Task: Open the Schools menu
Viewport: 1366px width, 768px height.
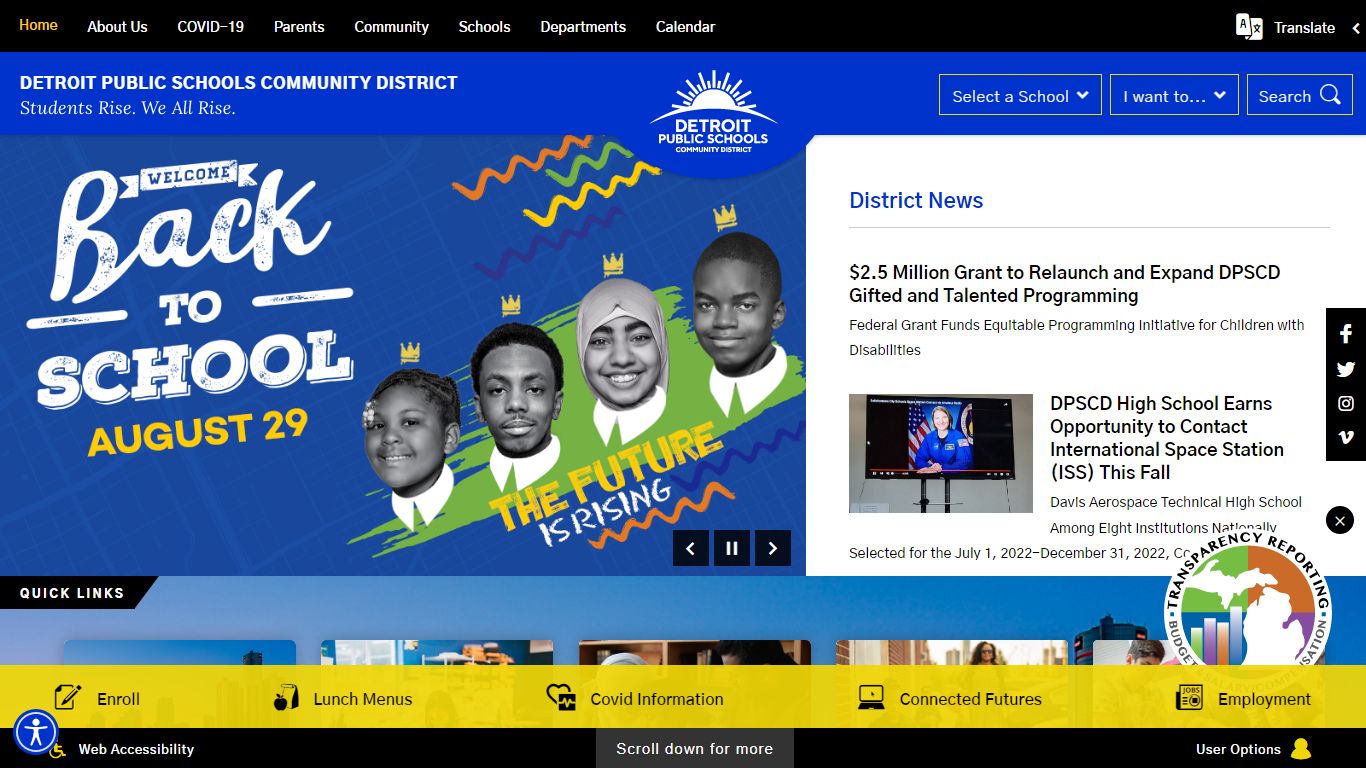Action: [x=484, y=27]
